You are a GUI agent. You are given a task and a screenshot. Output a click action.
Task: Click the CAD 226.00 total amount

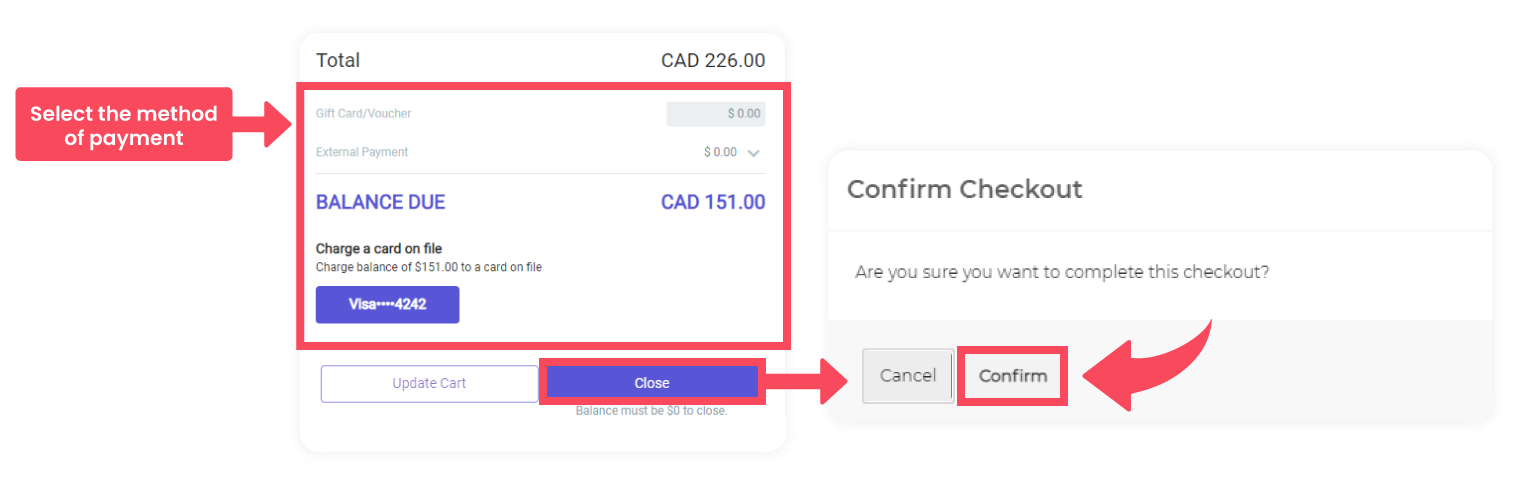[x=713, y=61]
